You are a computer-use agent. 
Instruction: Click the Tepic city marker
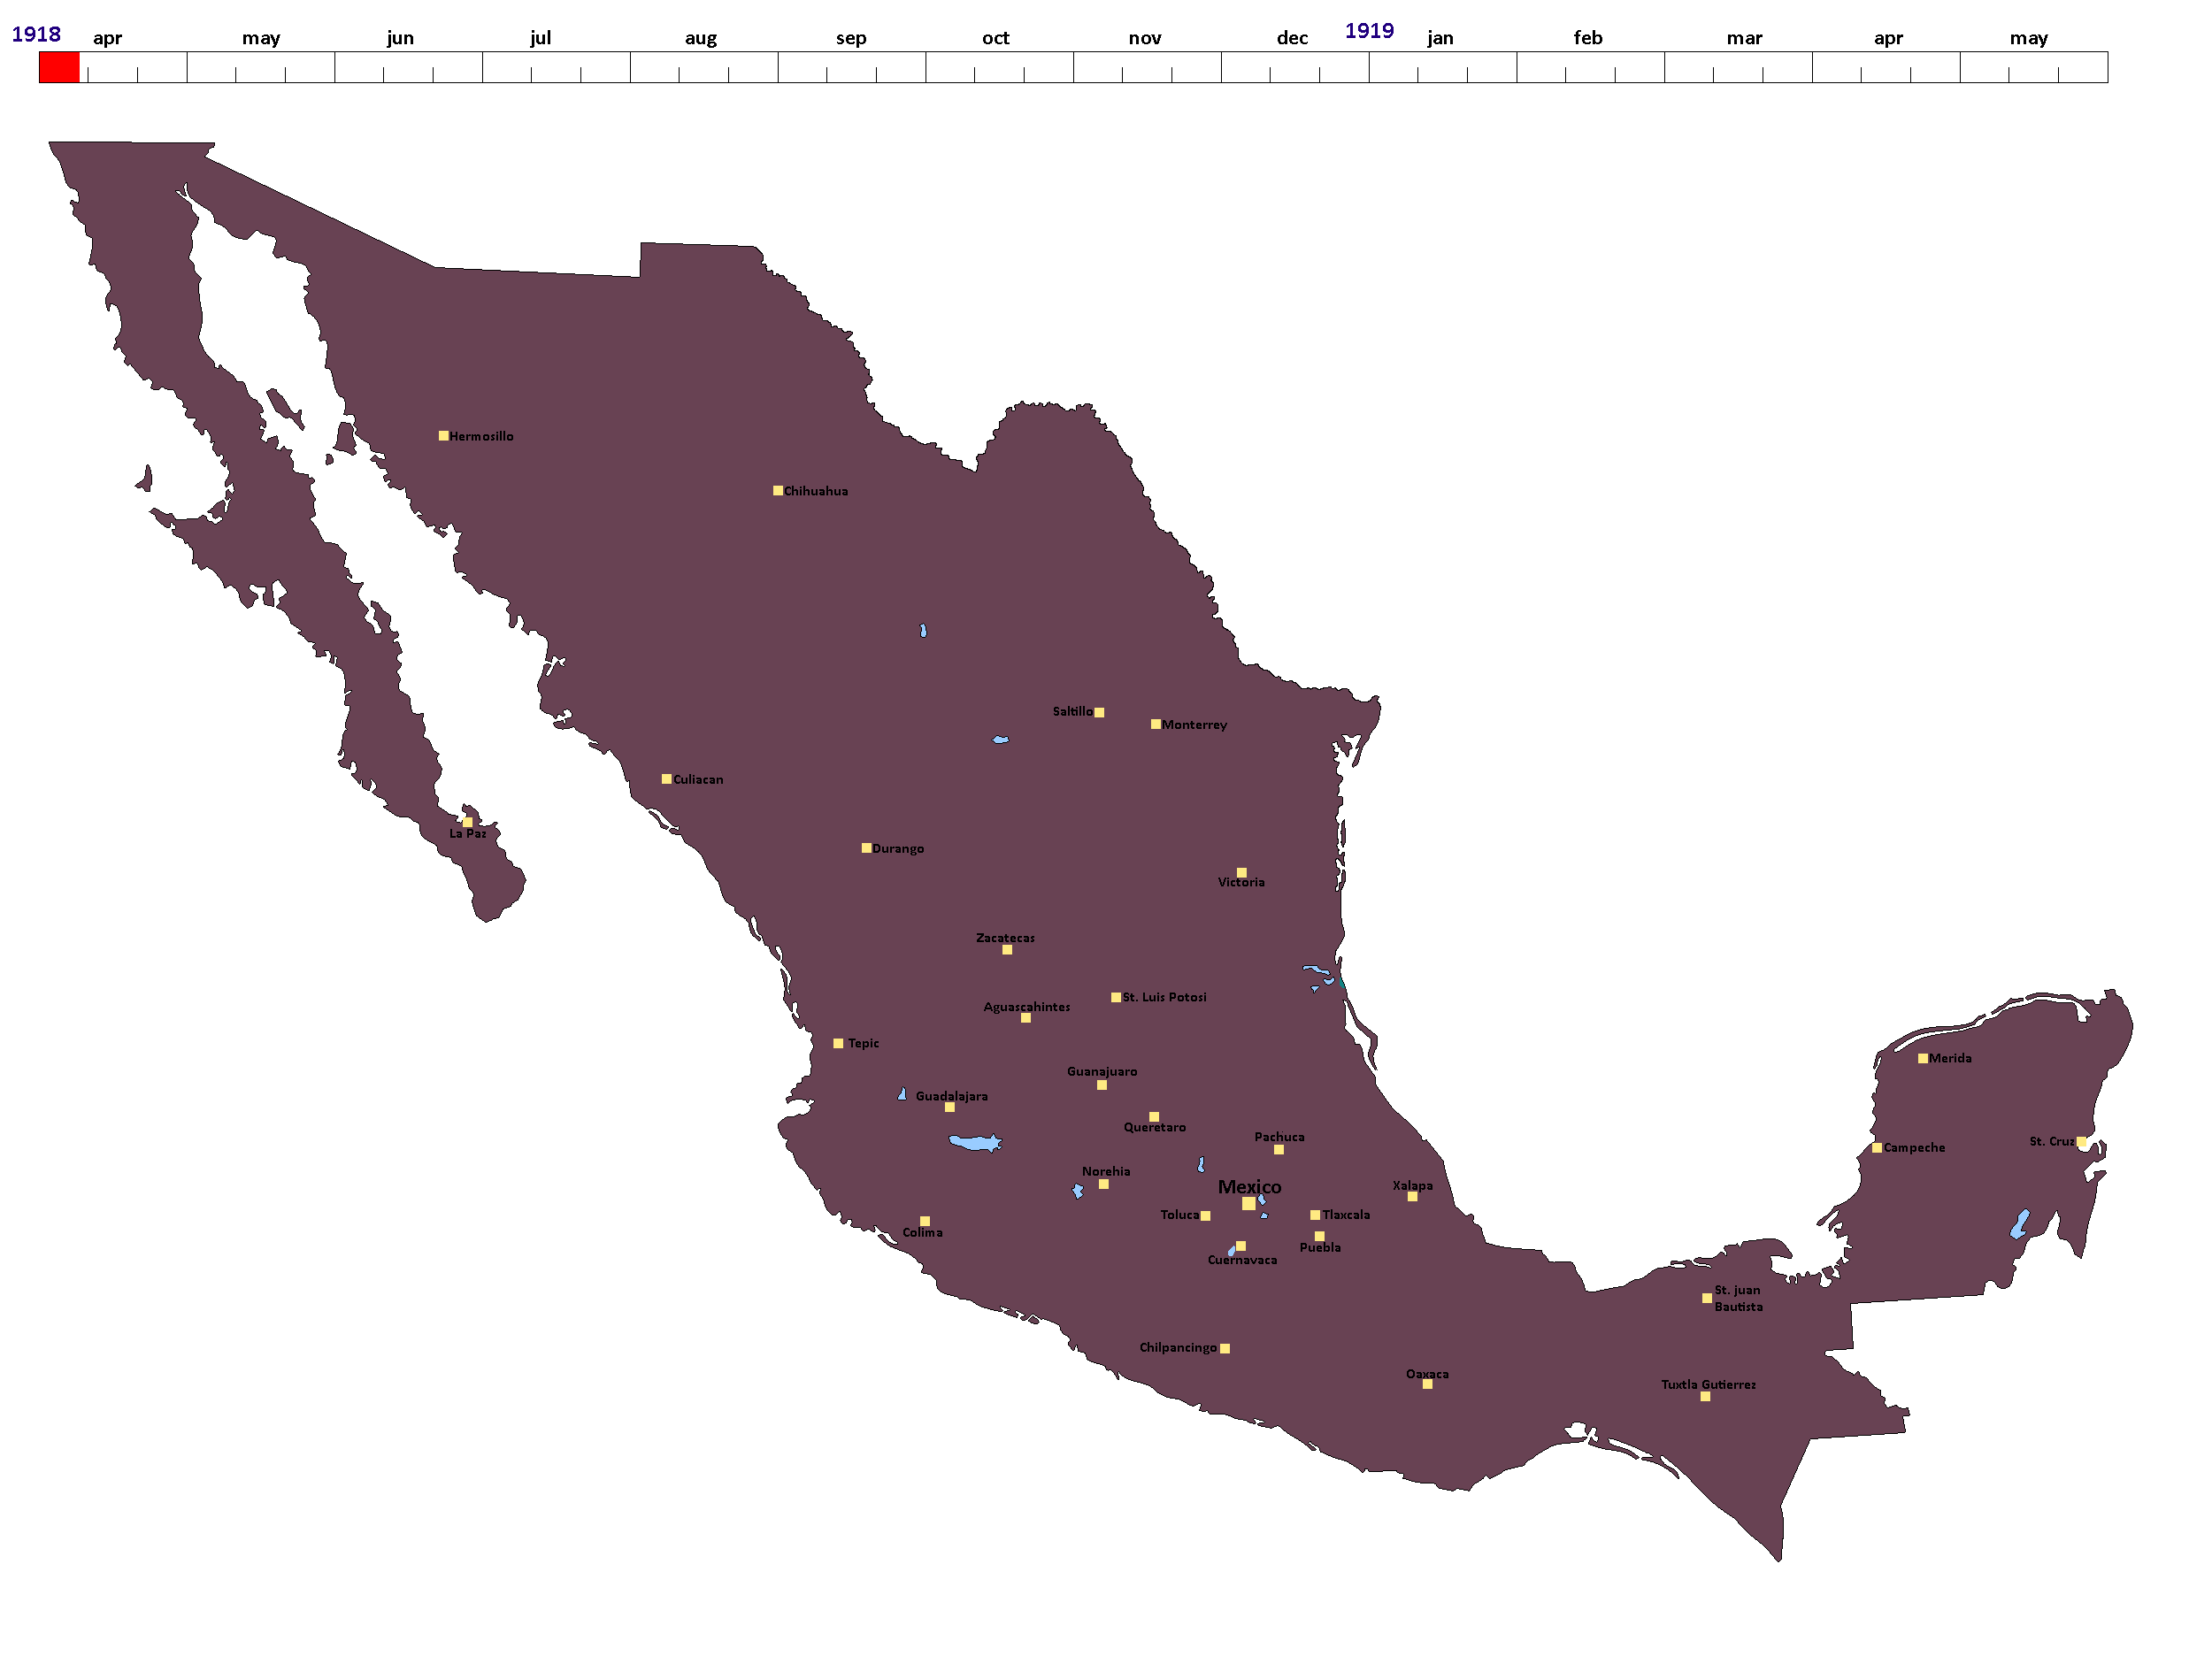838,1043
